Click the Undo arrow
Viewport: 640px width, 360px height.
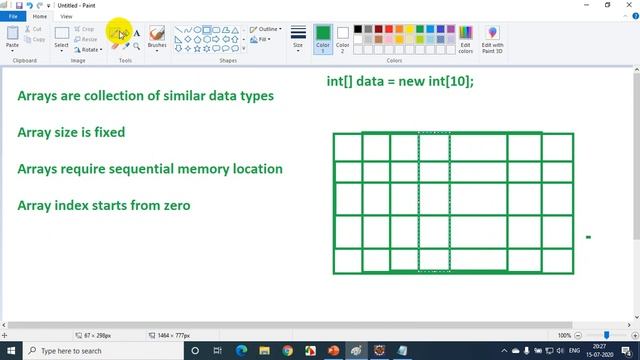(29, 5)
